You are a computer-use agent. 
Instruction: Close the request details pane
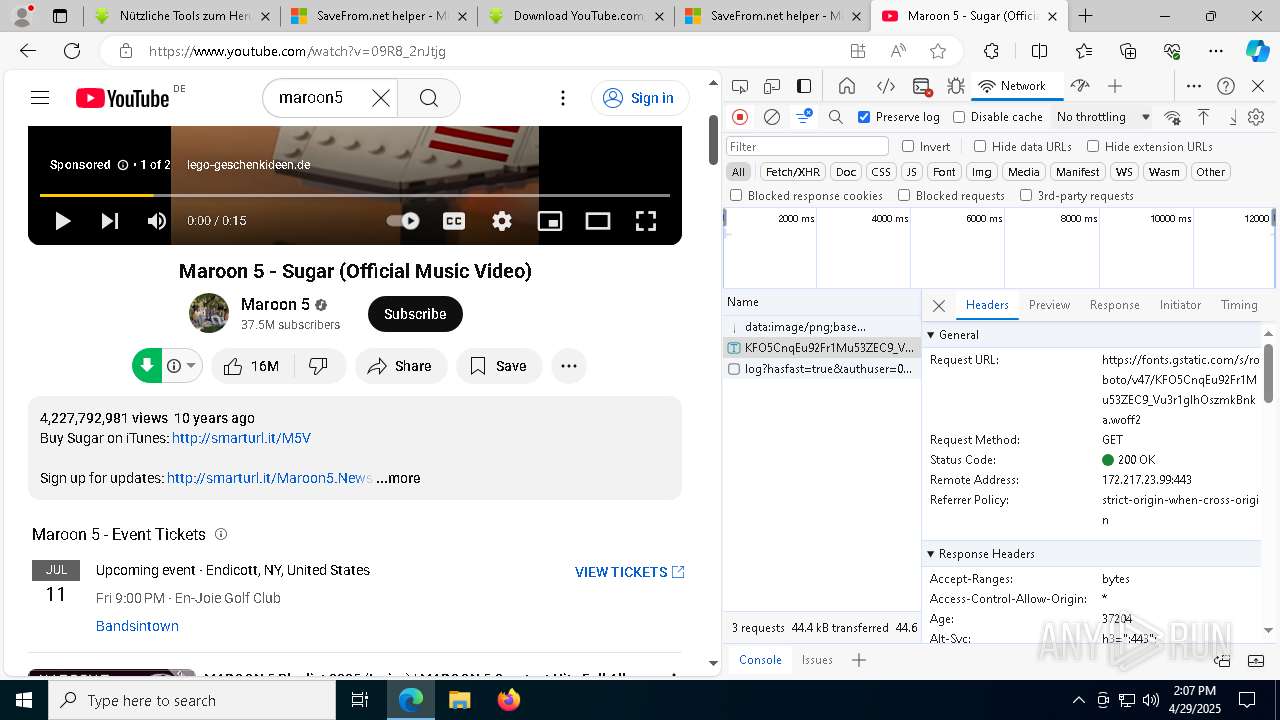[x=938, y=305]
